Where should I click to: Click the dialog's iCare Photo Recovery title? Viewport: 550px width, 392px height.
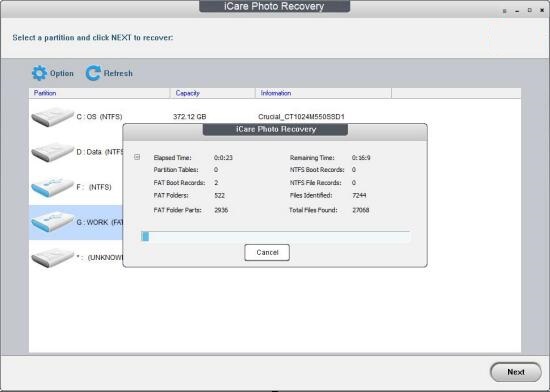[x=276, y=129]
